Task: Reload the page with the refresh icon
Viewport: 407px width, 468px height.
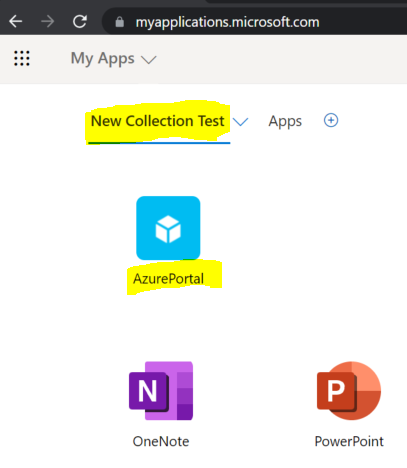Action: click(80, 22)
